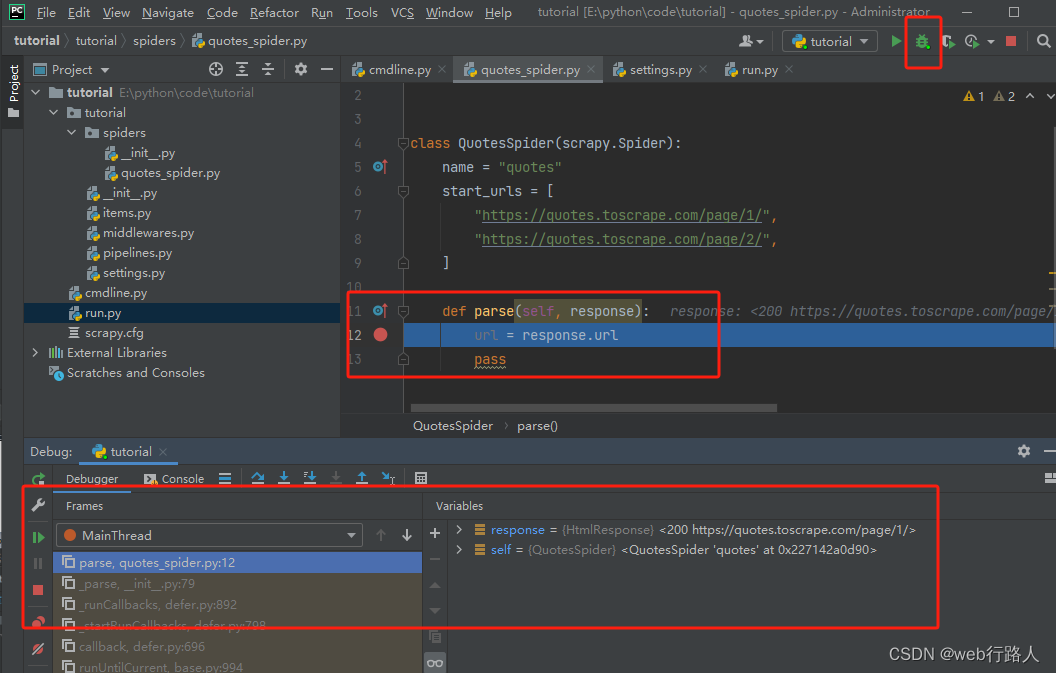This screenshot has width=1056, height=673.
Task: Open Evaluate Expression calculator icon
Action: tap(421, 478)
